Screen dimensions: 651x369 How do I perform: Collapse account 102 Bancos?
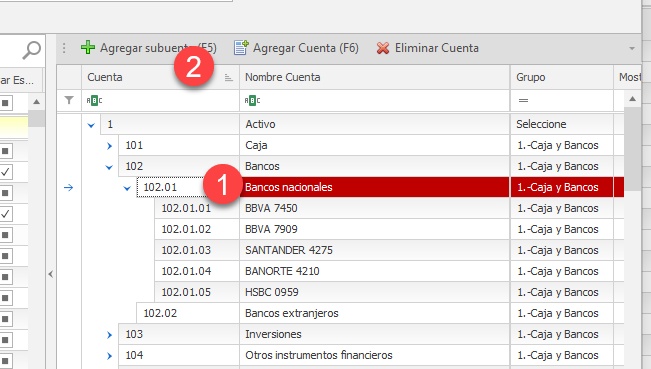tap(109, 167)
